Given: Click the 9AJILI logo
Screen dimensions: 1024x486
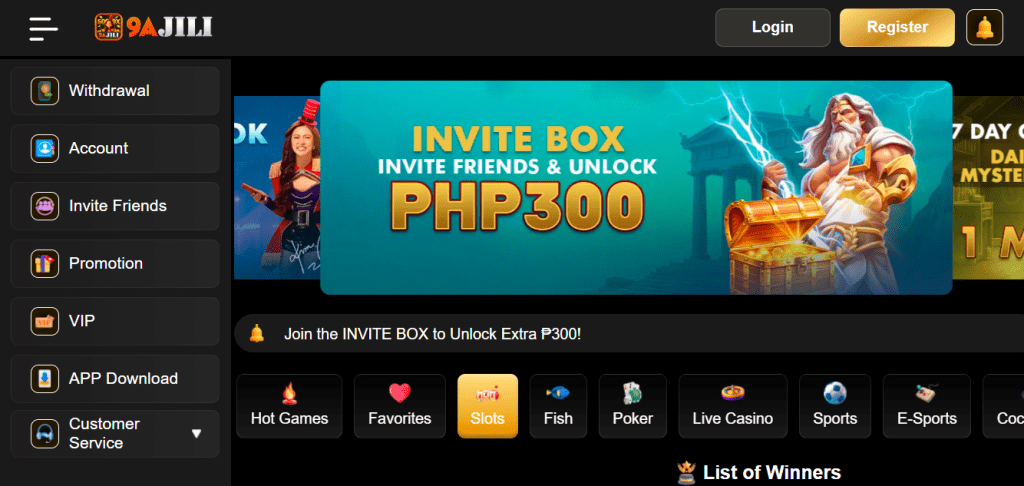Looking at the screenshot, I should tap(153, 27).
